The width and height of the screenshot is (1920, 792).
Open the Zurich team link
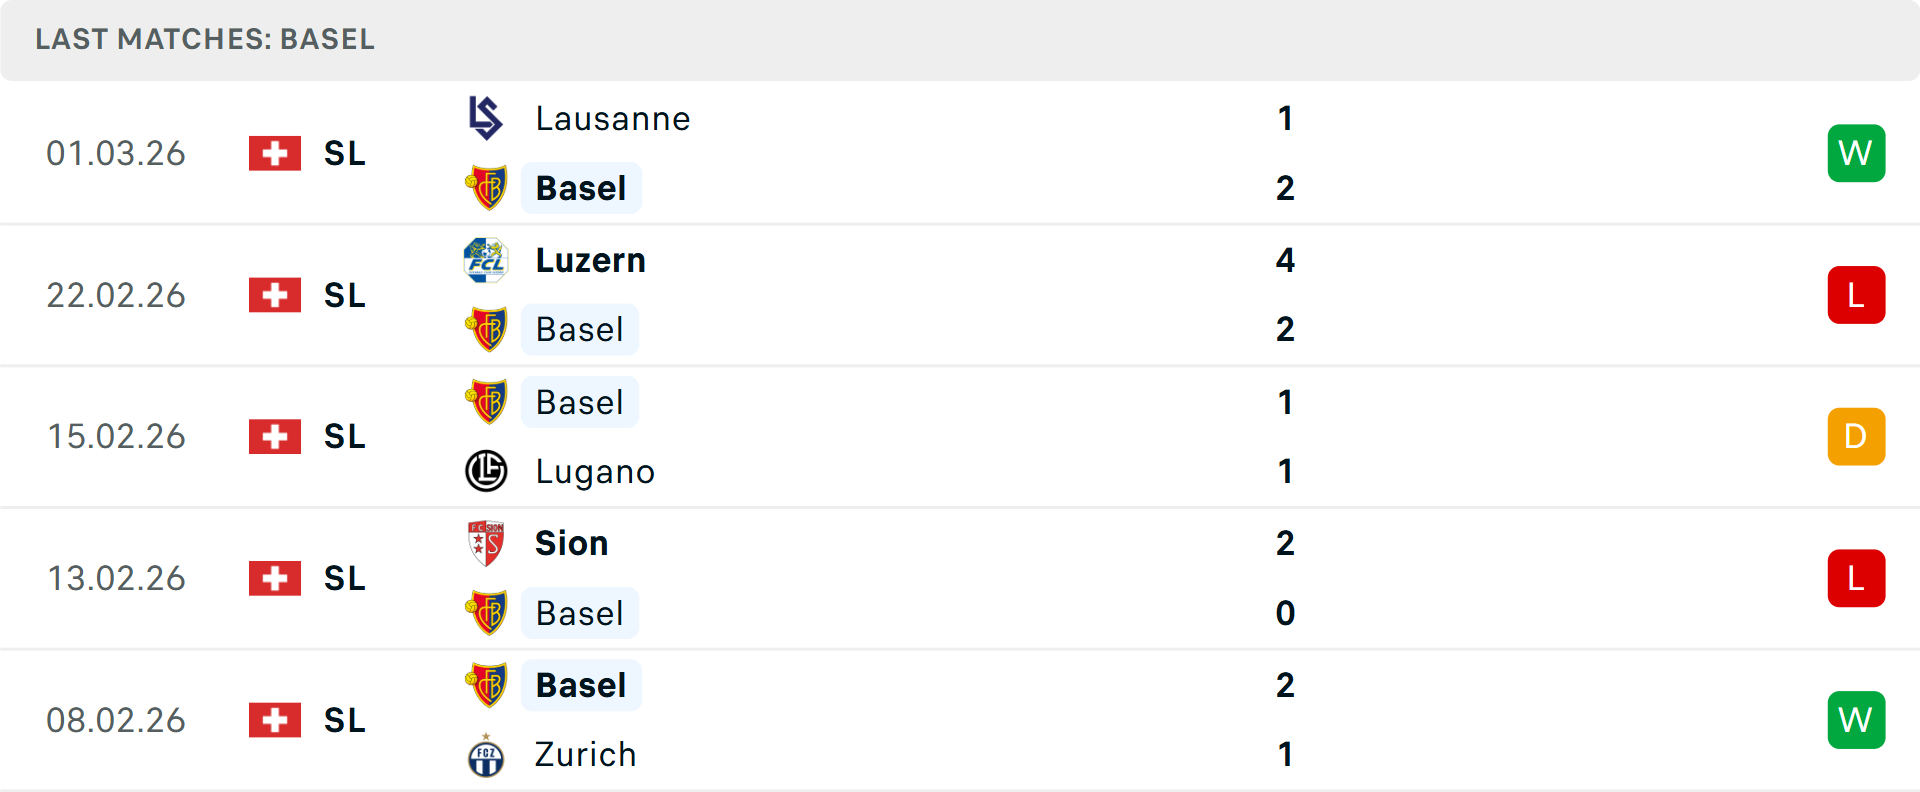586,755
